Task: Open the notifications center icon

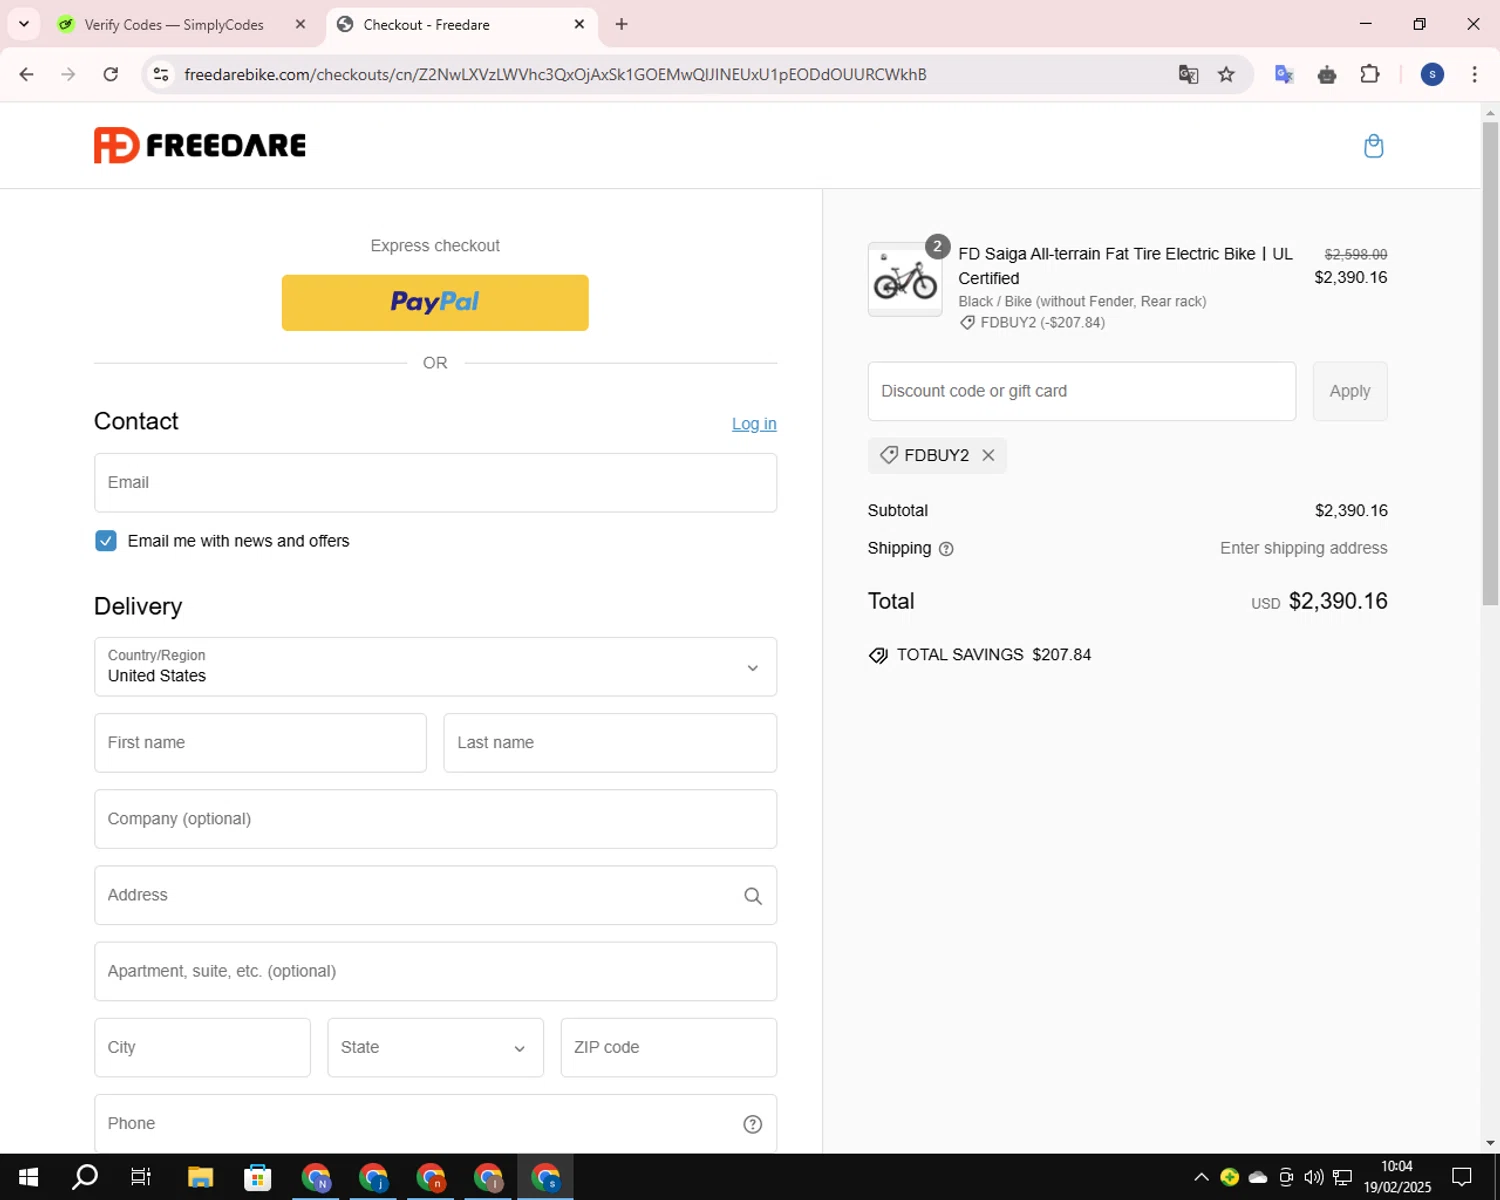Action: tap(1462, 1177)
